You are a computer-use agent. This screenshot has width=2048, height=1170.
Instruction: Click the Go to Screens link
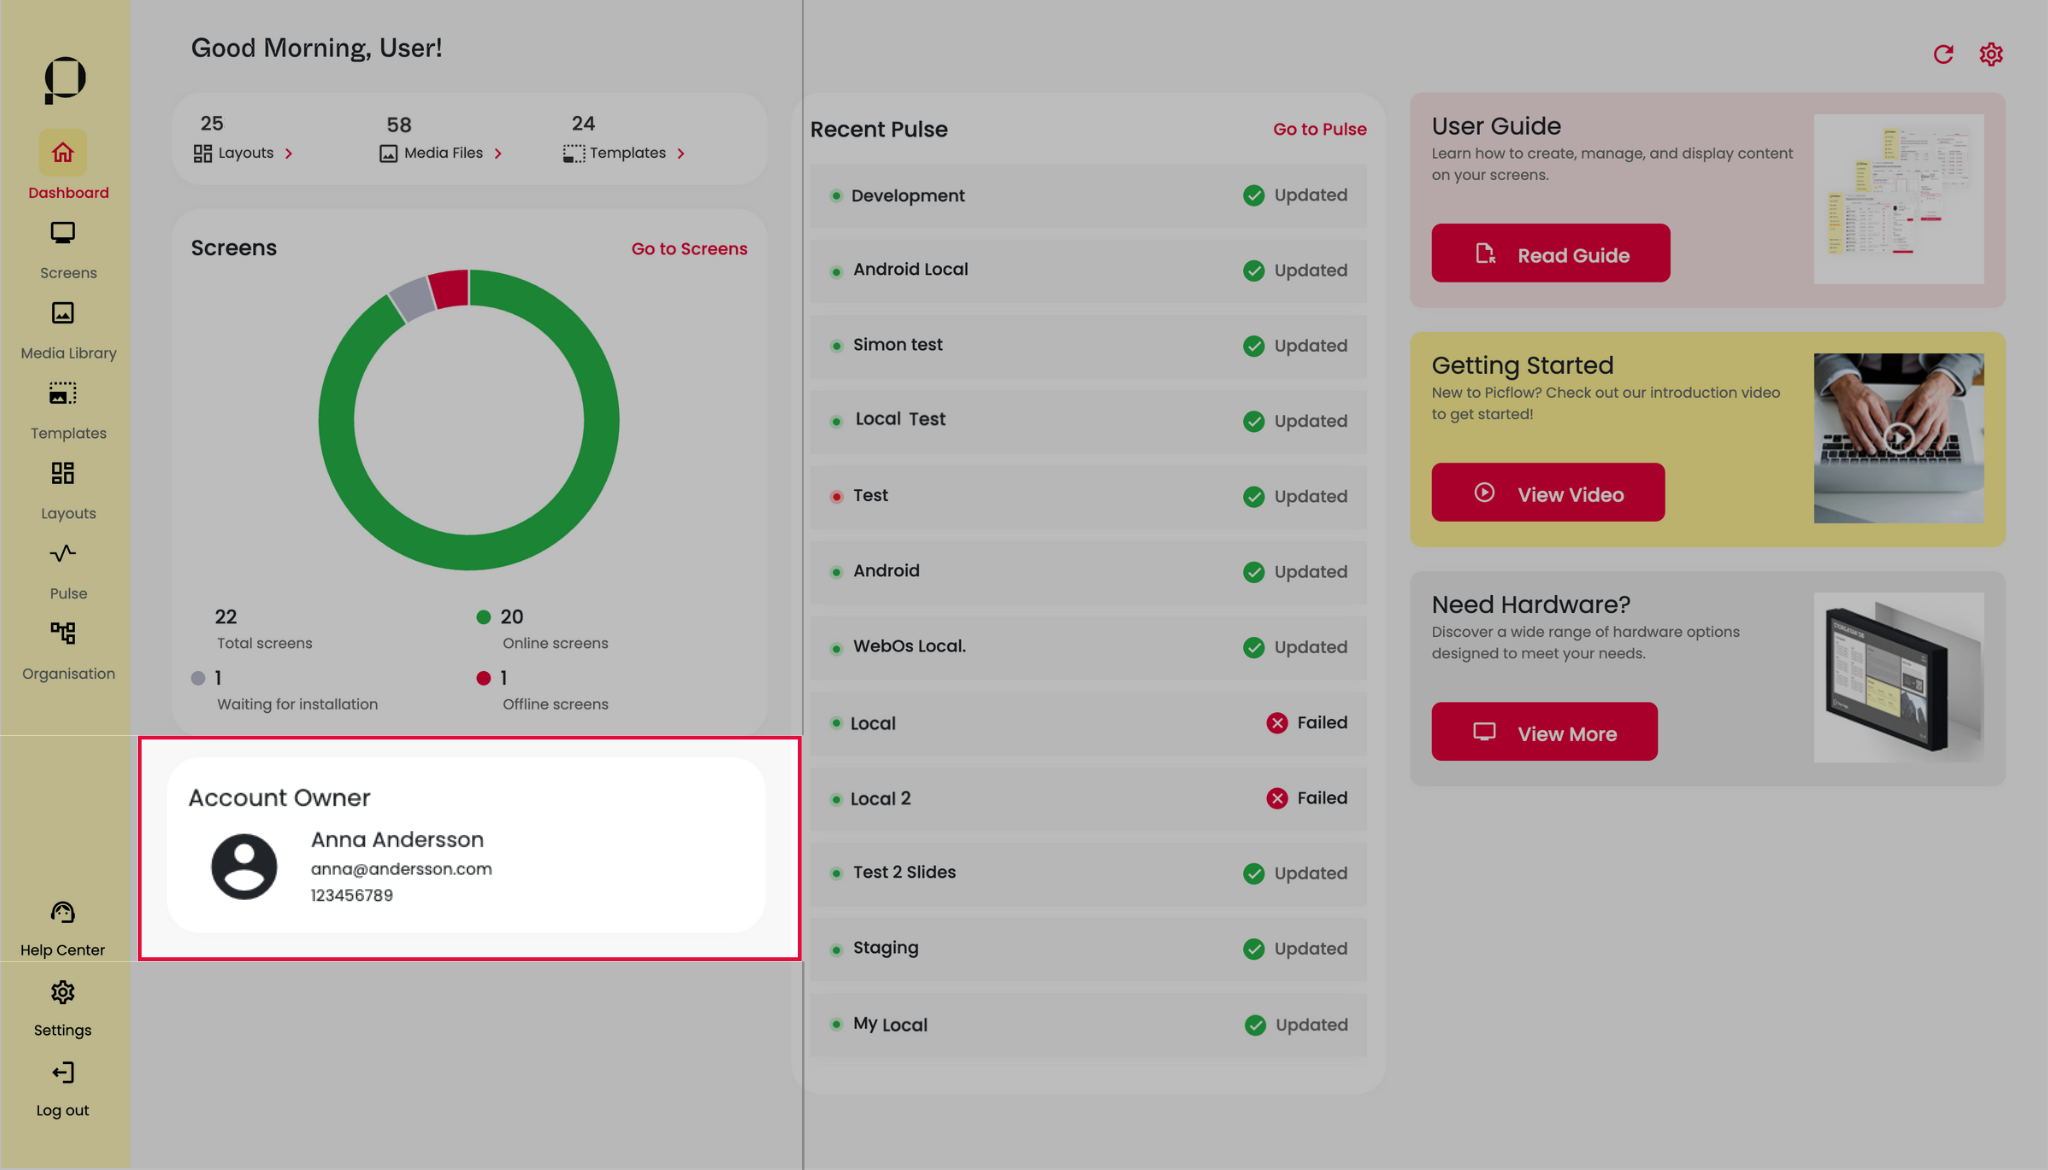(689, 248)
